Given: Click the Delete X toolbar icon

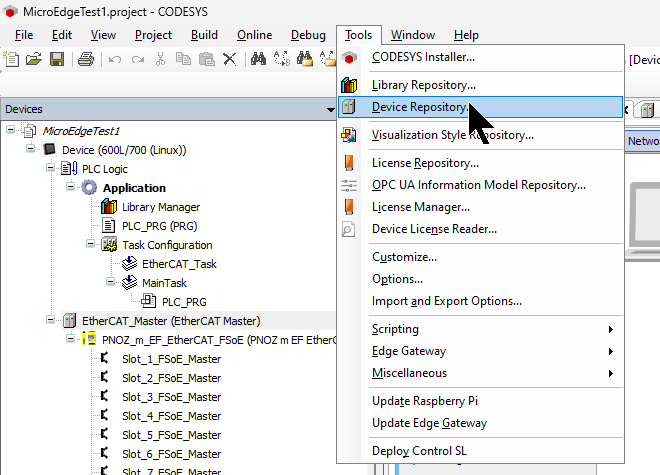Looking at the screenshot, I should pos(229,59).
